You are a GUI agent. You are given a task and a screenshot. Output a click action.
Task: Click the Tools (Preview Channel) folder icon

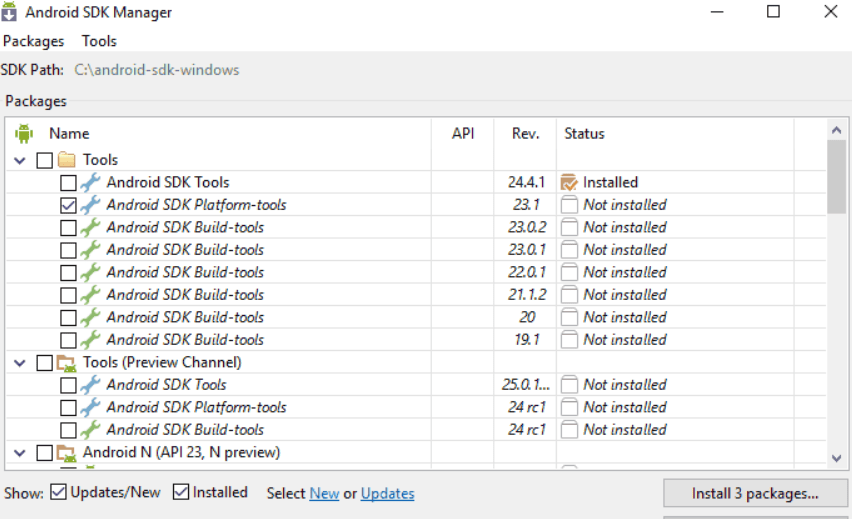coord(67,362)
